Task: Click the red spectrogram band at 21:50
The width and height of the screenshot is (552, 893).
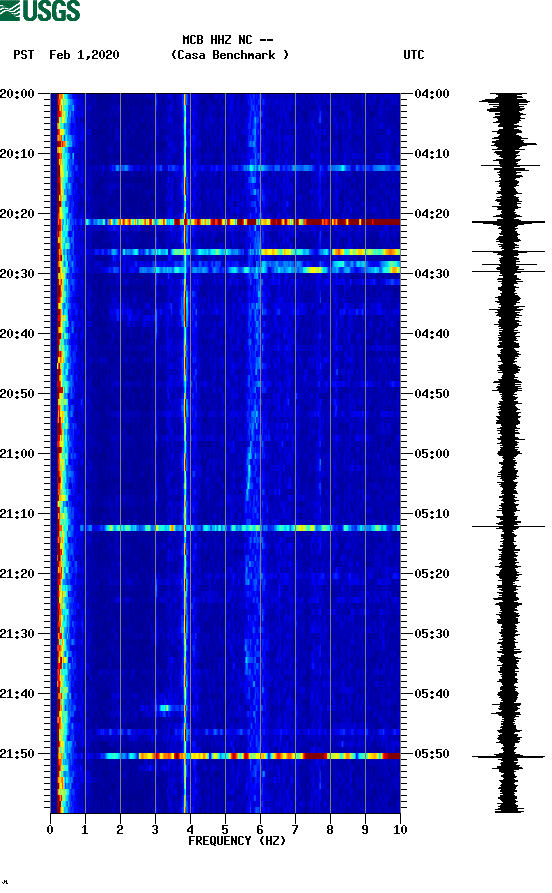Action: 250,756
